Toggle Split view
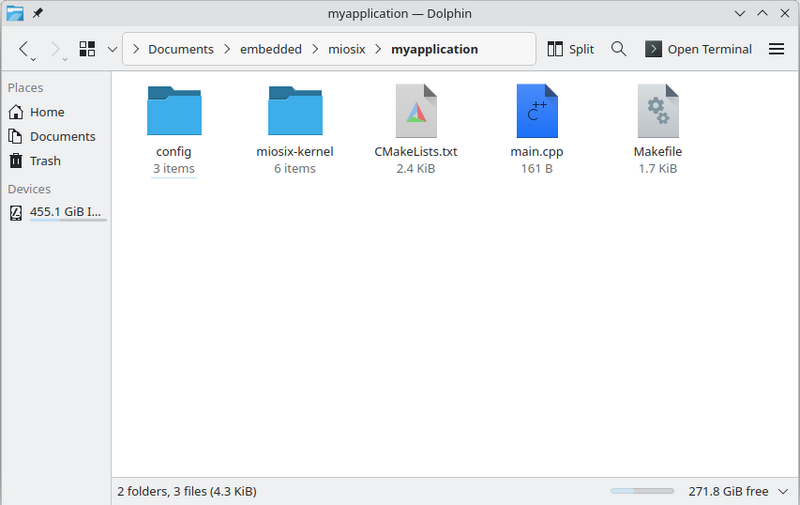This screenshot has height=505, width=800. click(x=571, y=49)
